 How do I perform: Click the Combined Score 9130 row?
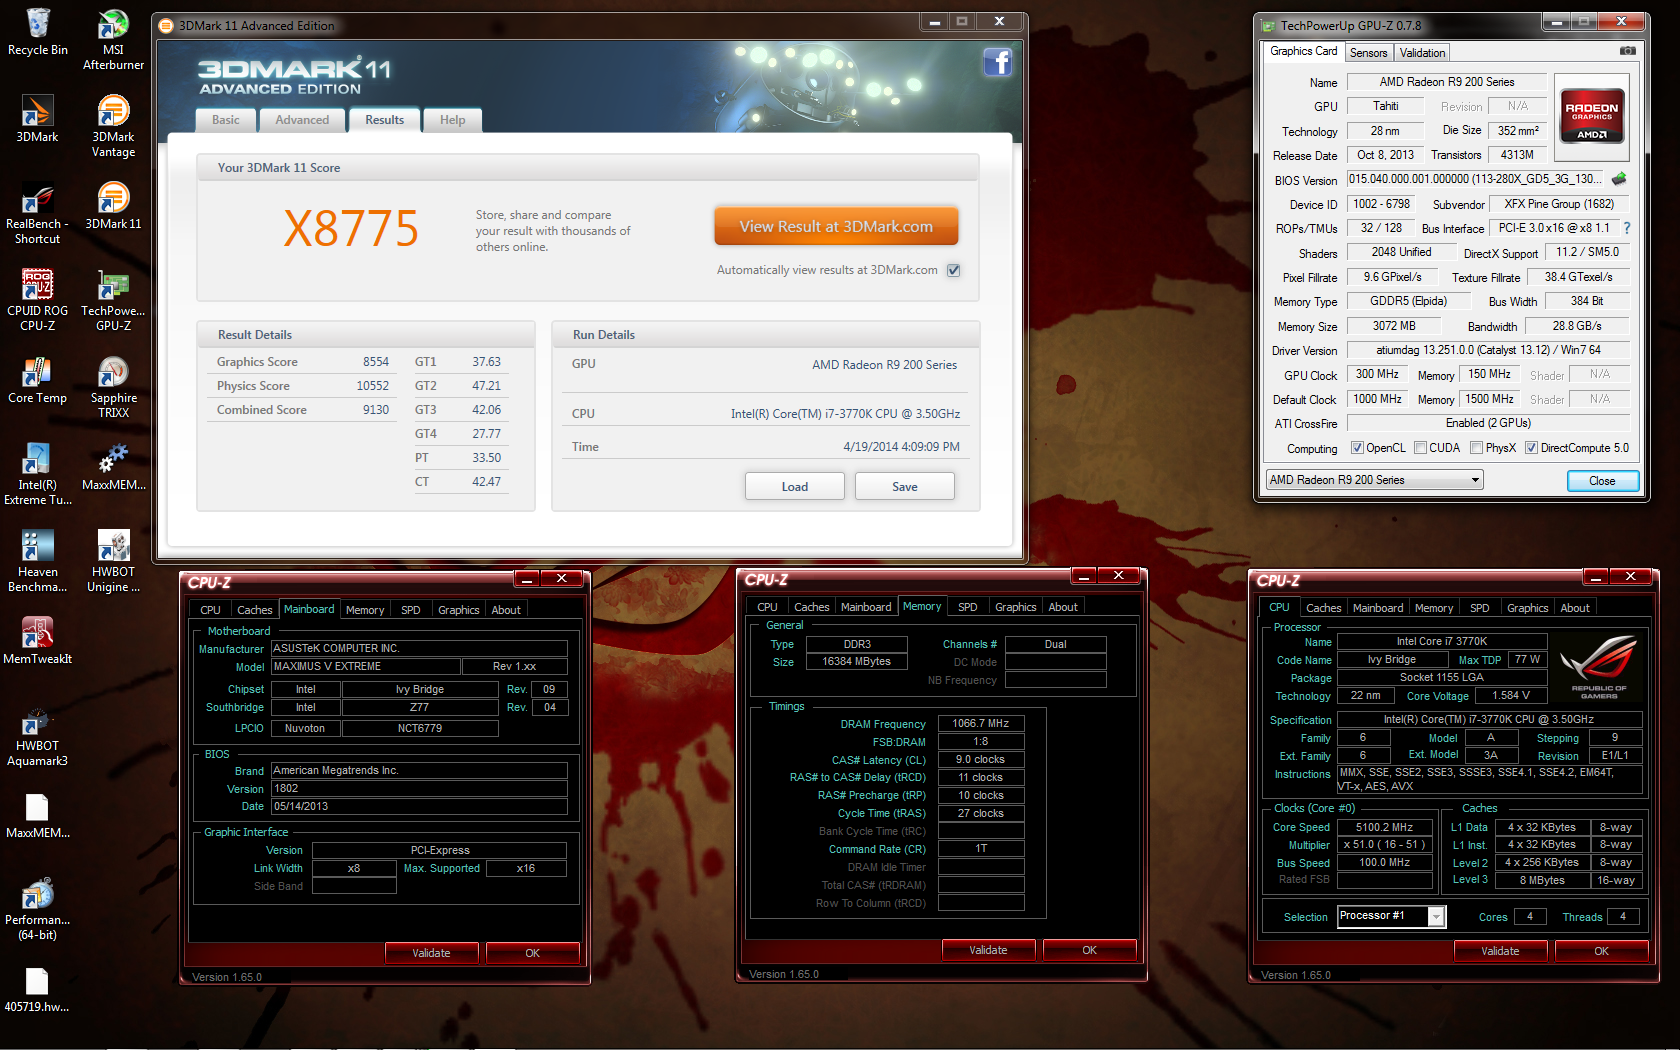(303, 410)
